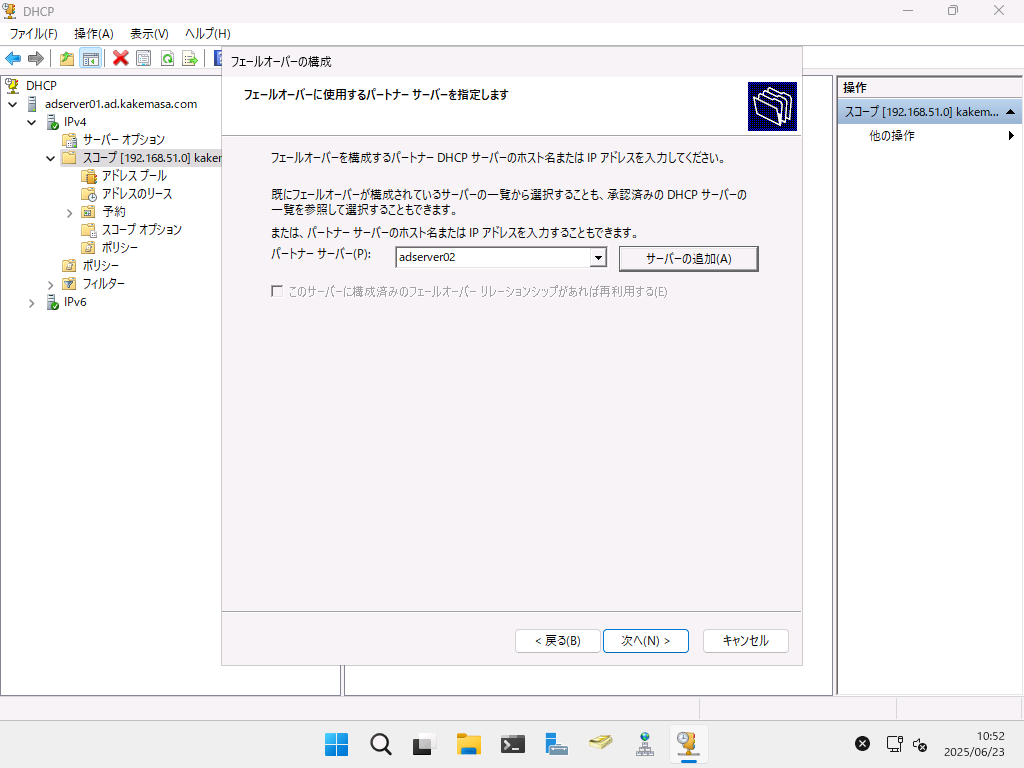Collapse the adserver01 server node chevron
This screenshot has width=1024, height=768.
click(12, 104)
